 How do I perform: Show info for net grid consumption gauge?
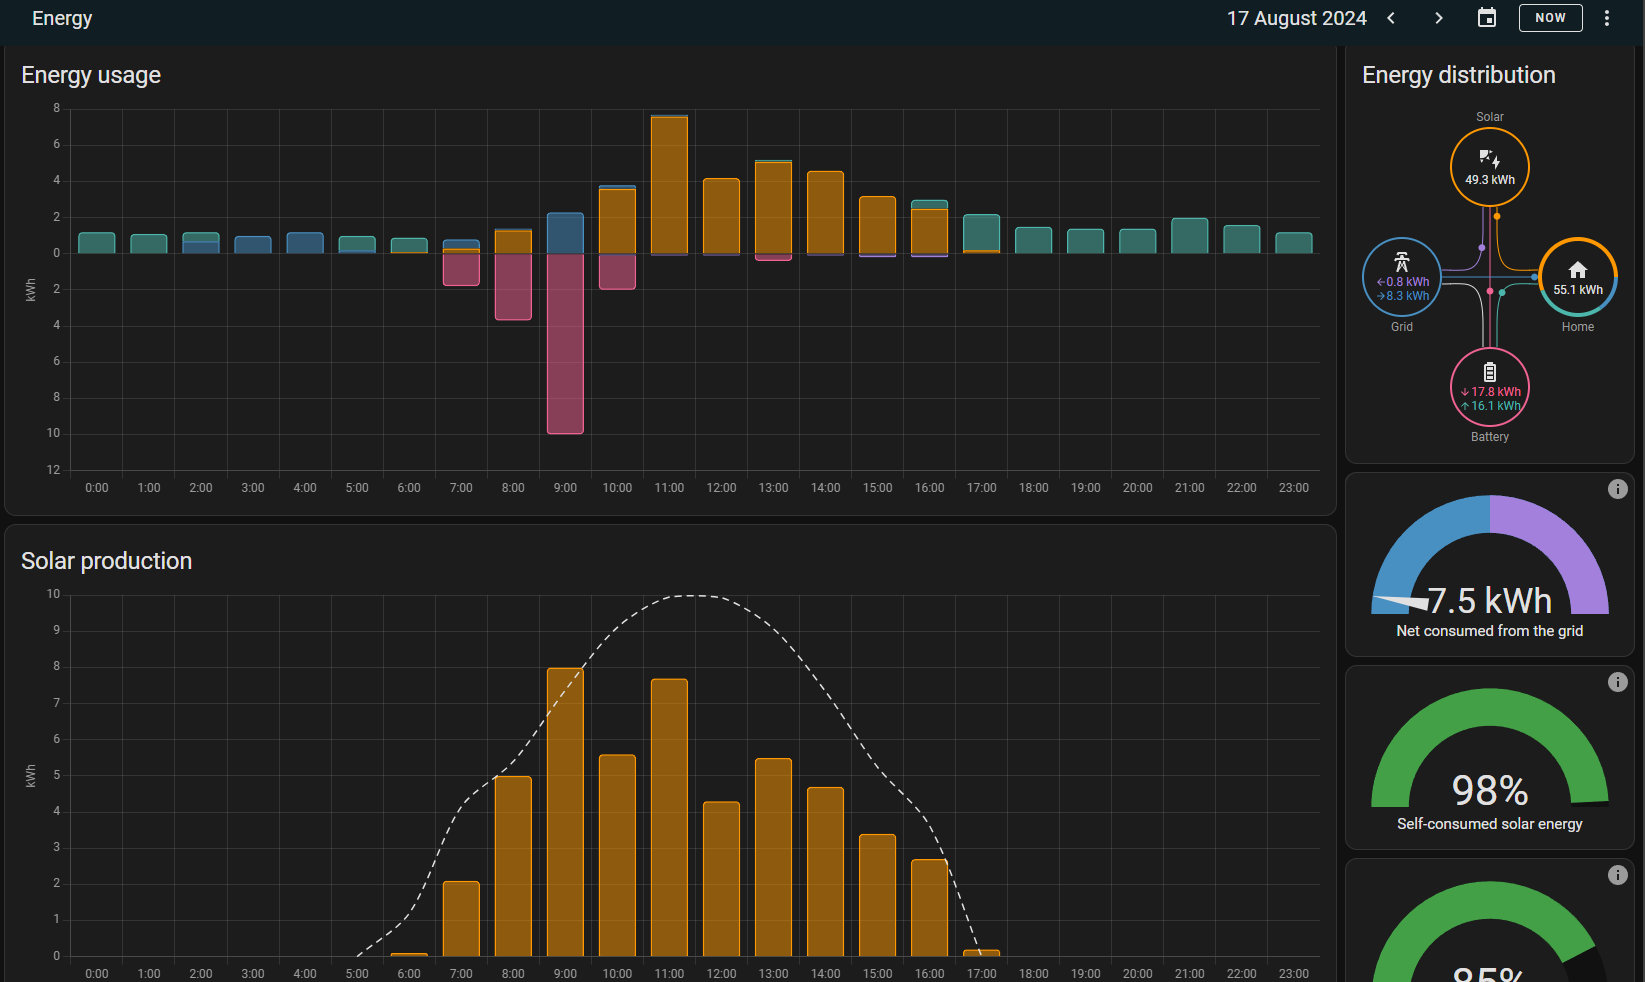tap(1617, 489)
